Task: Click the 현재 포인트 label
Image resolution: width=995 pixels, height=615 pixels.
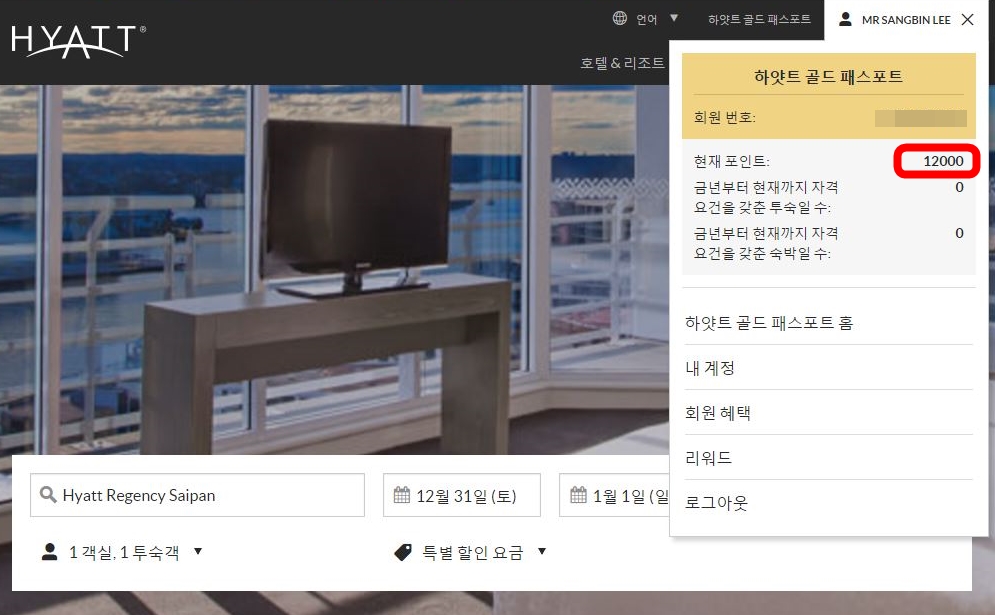Action: [731, 161]
